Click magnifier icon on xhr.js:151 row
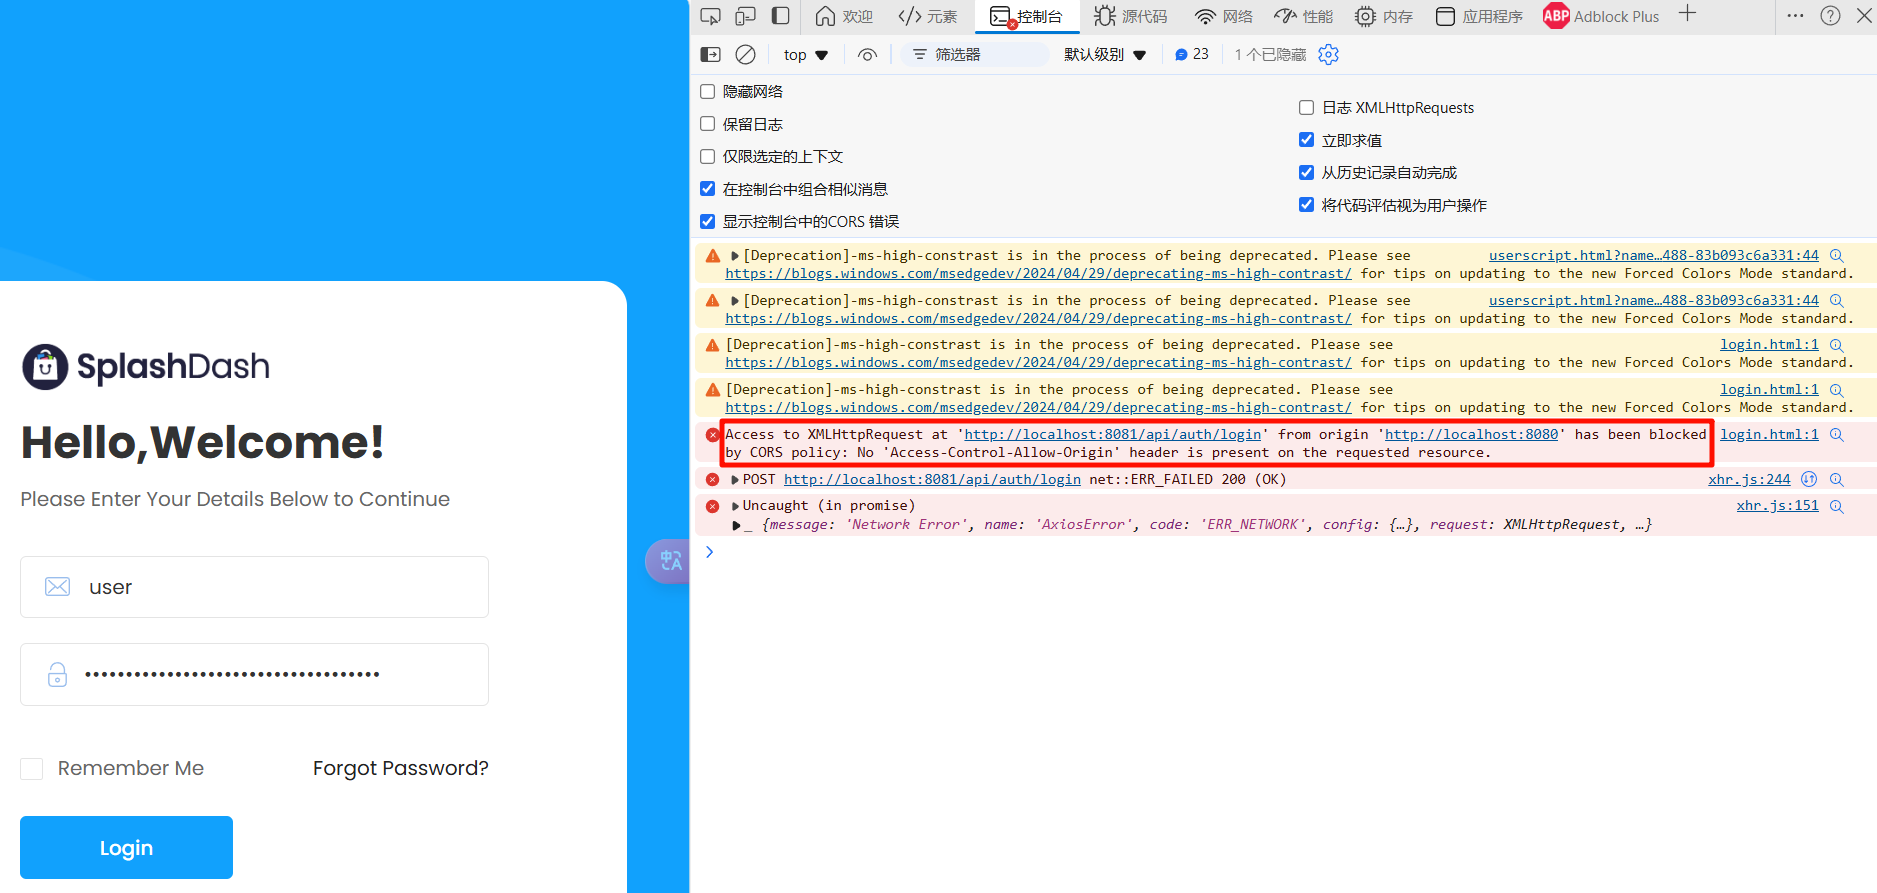 (1836, 506)
